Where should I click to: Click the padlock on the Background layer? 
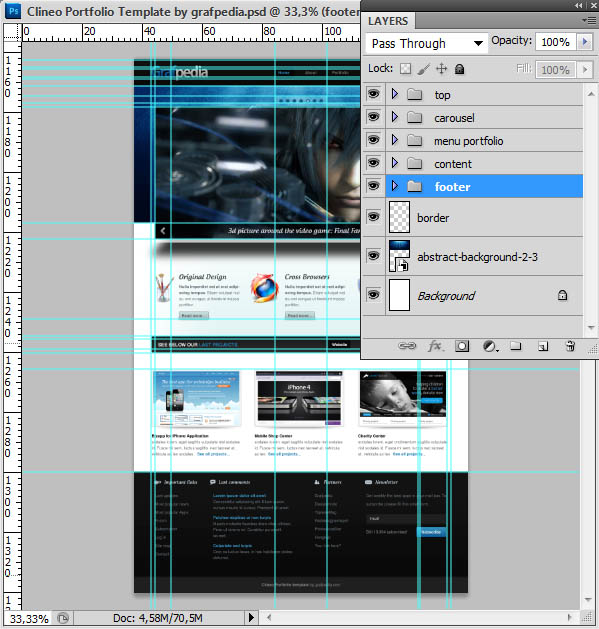point(562,295)
